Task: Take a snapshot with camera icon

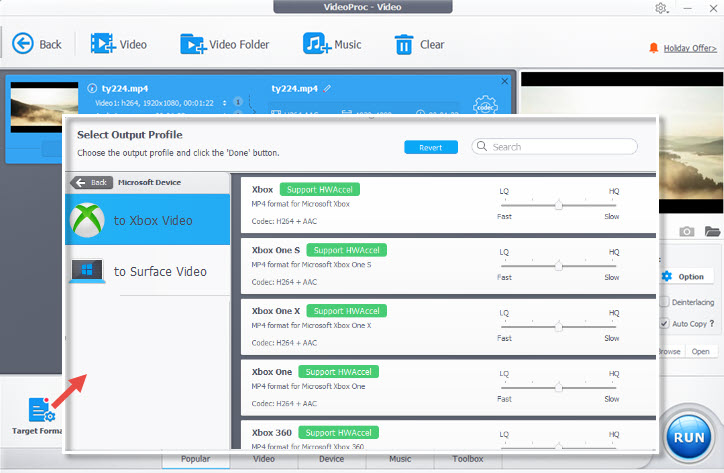Action: [x=687, y=231]
